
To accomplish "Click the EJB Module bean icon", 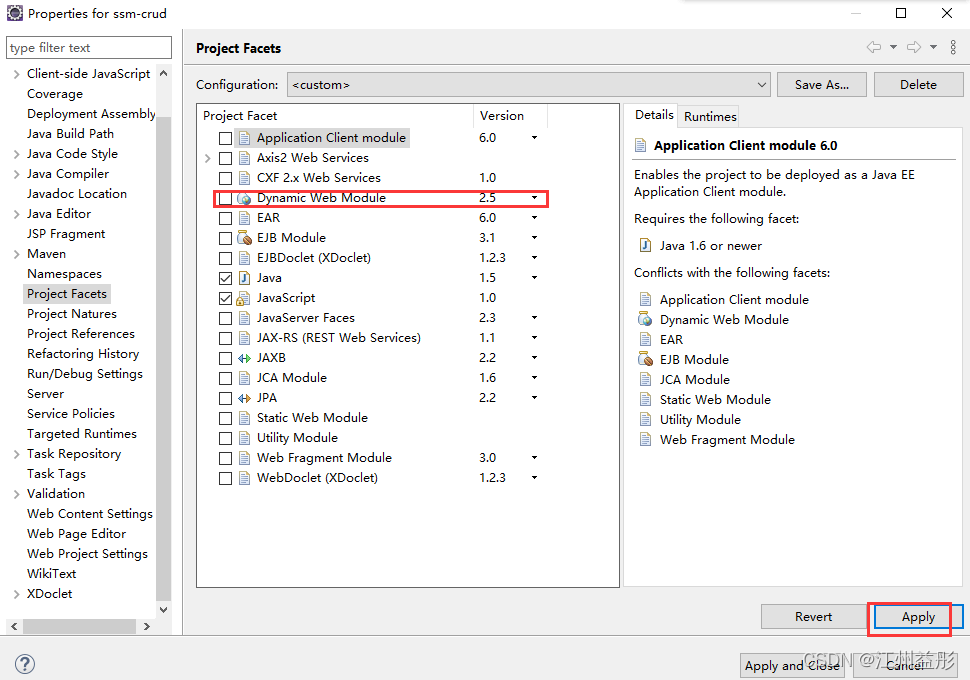I will (x=244, y=238).
